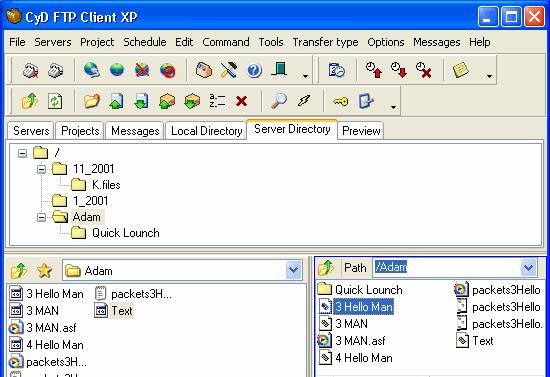The height and width of the screenshot is (377, 550).
Task: Click the magnifying glass search icon
Action: coord(279,101)
